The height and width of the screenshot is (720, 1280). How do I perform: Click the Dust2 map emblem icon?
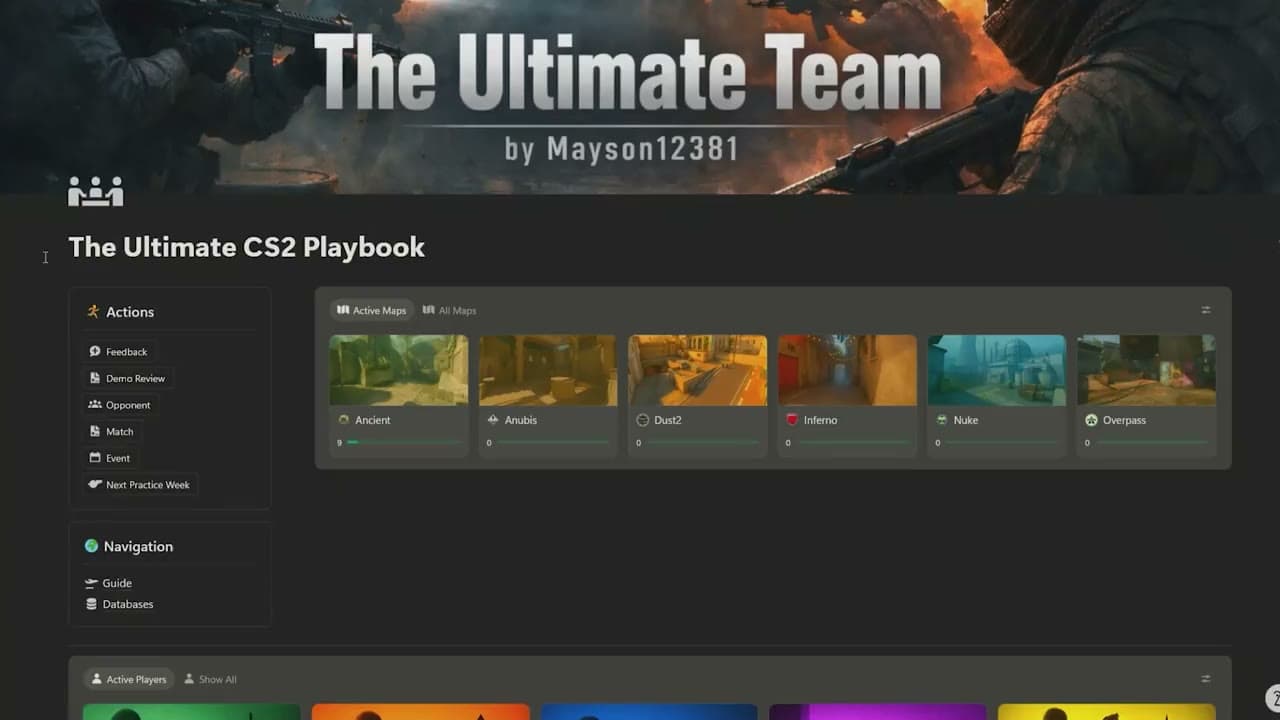(x=642, y=420)
